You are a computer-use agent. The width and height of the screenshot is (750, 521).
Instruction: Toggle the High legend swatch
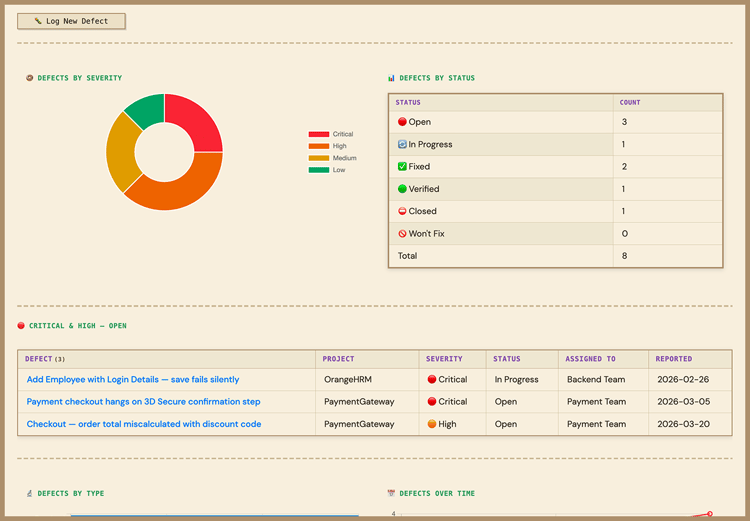[319, 146]
